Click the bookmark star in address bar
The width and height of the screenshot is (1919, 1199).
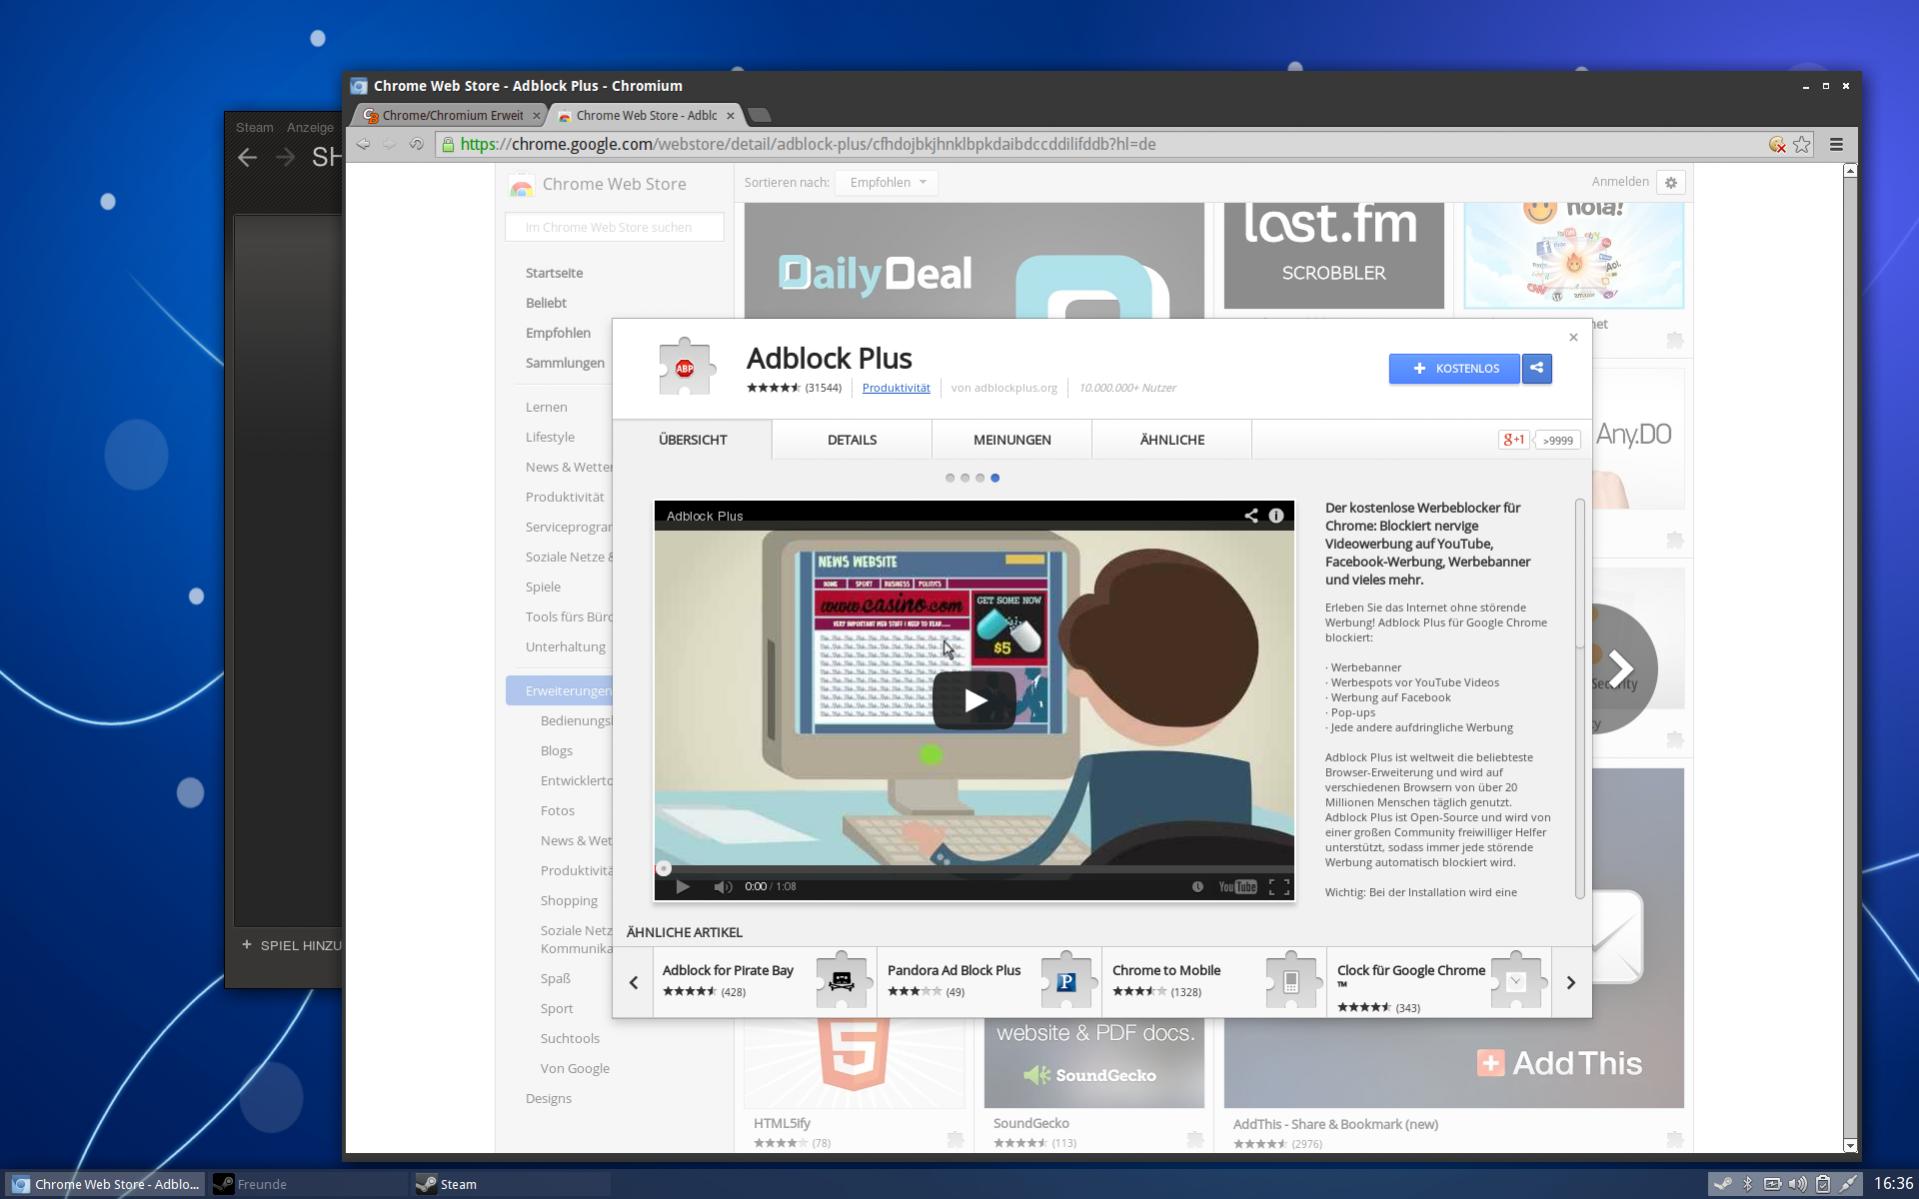[1801, 144]
